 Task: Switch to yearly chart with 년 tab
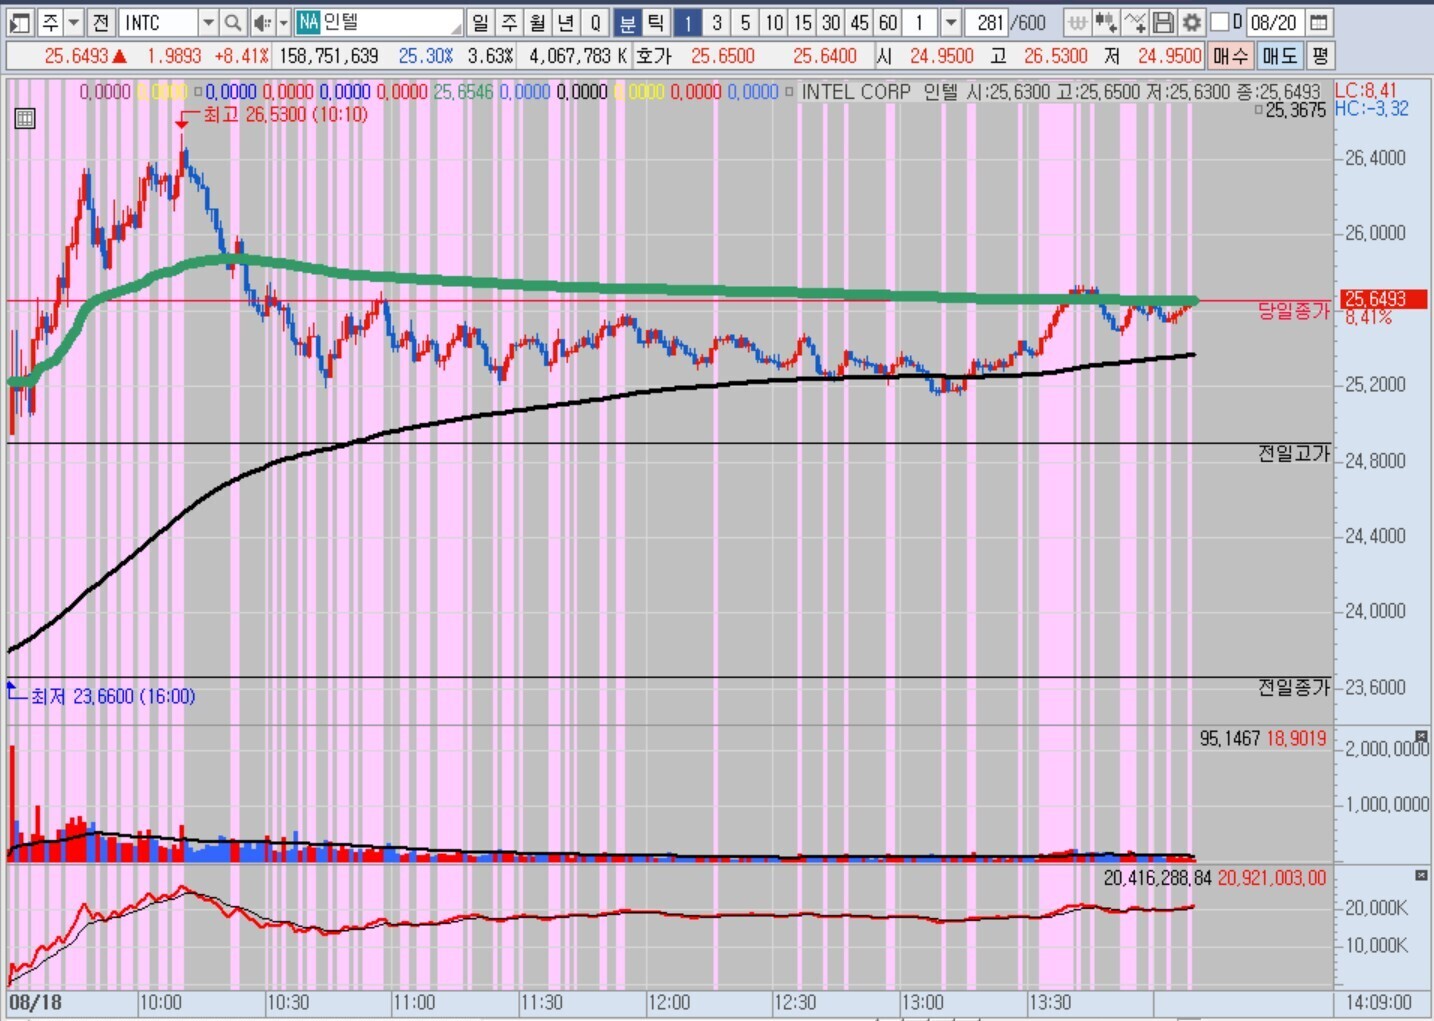[x=566, y=22]
